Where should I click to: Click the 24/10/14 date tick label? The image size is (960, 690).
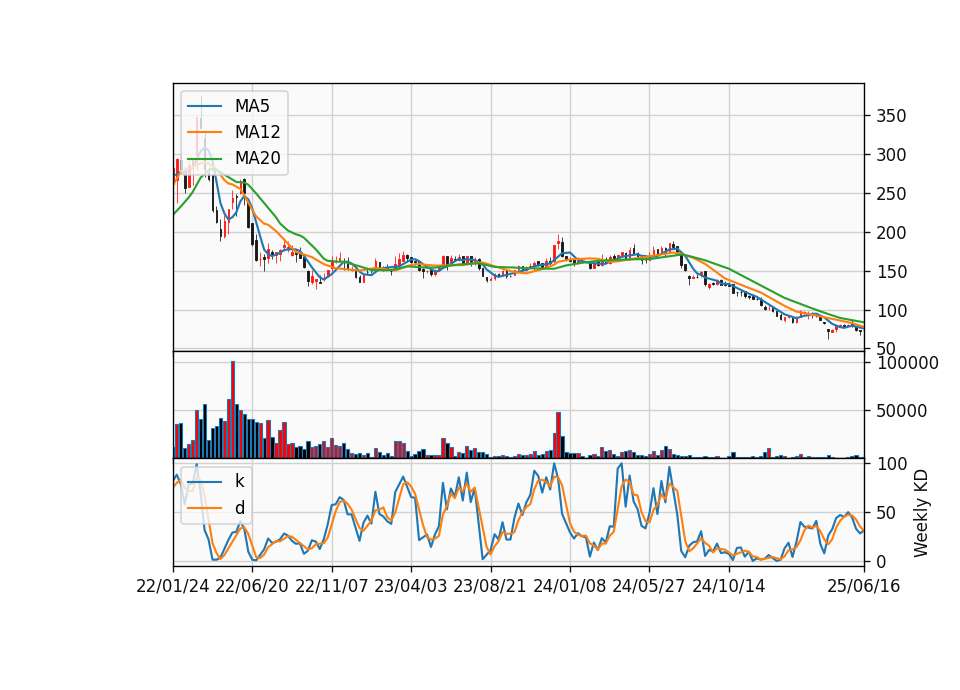729,586
